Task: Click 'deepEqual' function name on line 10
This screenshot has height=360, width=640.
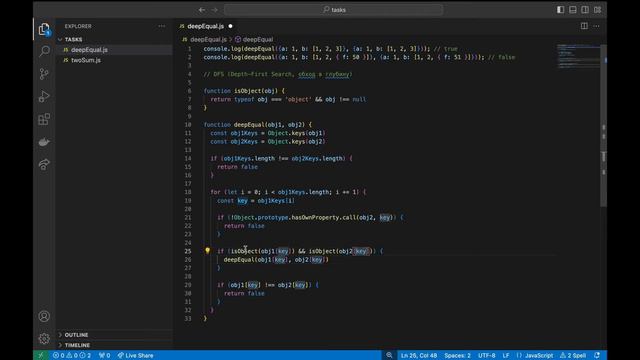Action: [249, 124]
